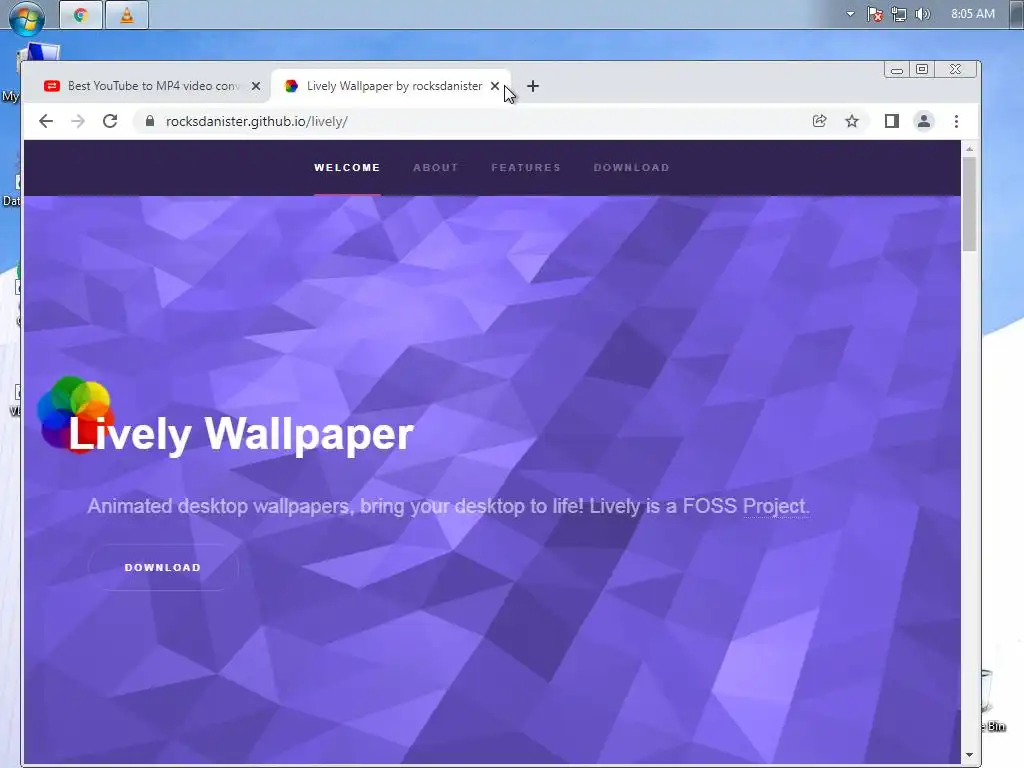
Task: Go forward with the forward arrow
Action: [78, 121]
